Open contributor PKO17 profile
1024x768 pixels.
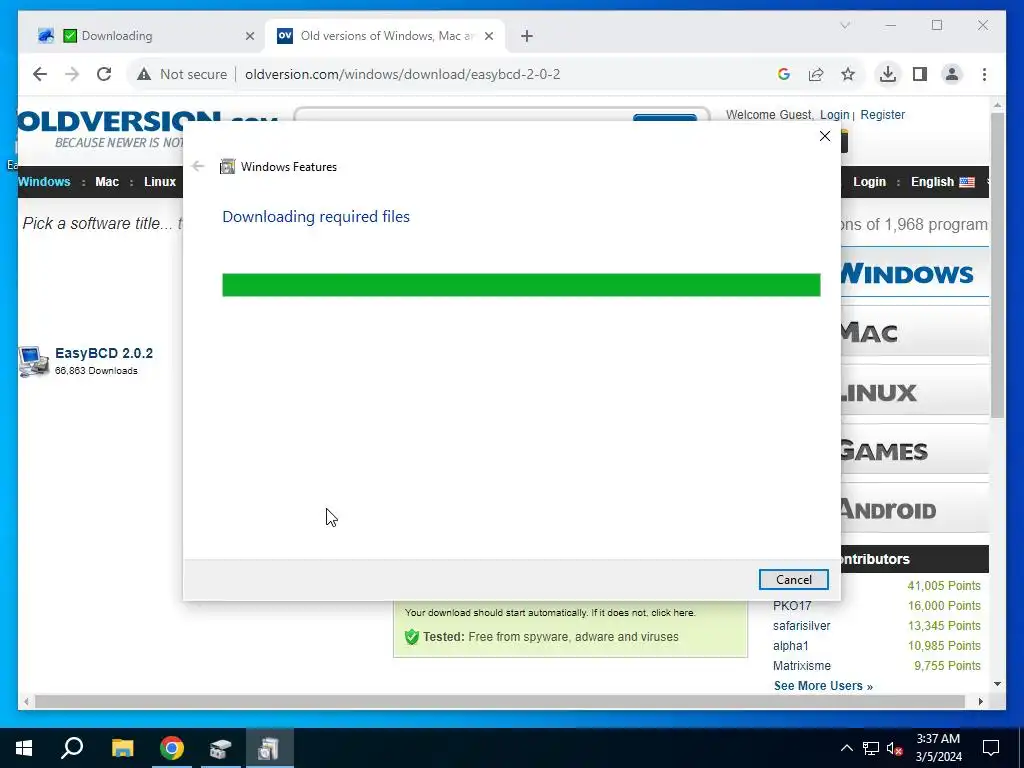[x=792, y=605]
